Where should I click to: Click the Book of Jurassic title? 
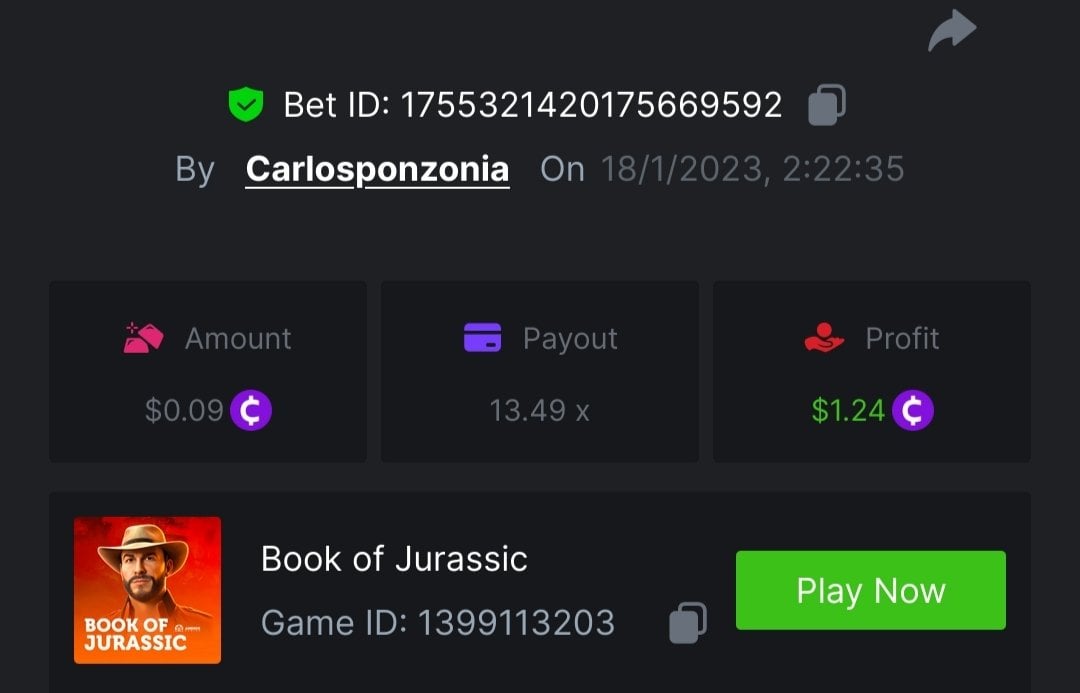pos(394,559)
